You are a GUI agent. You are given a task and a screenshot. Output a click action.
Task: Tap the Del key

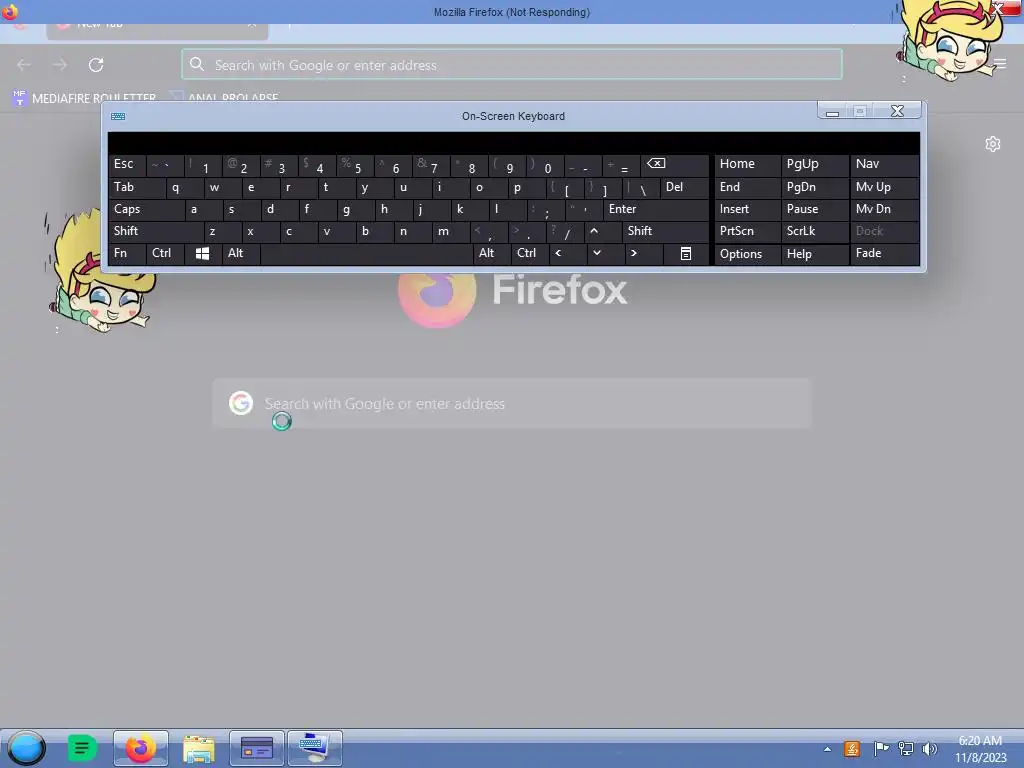coord(685,187)
